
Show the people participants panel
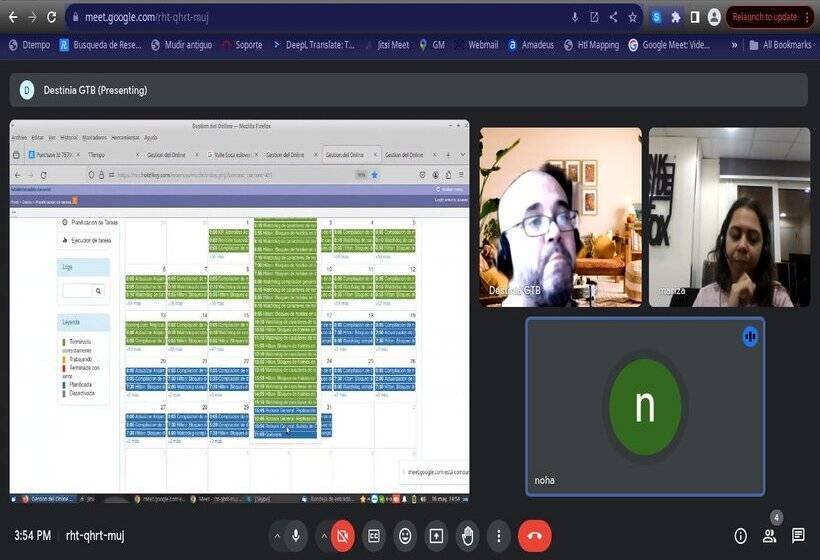(x=769, y=536)
